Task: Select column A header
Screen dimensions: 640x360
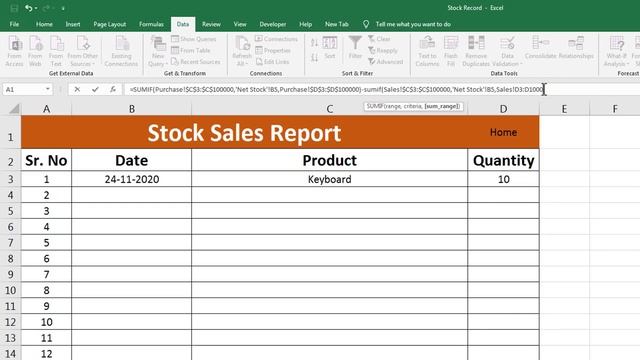Action: pos(47,109)
